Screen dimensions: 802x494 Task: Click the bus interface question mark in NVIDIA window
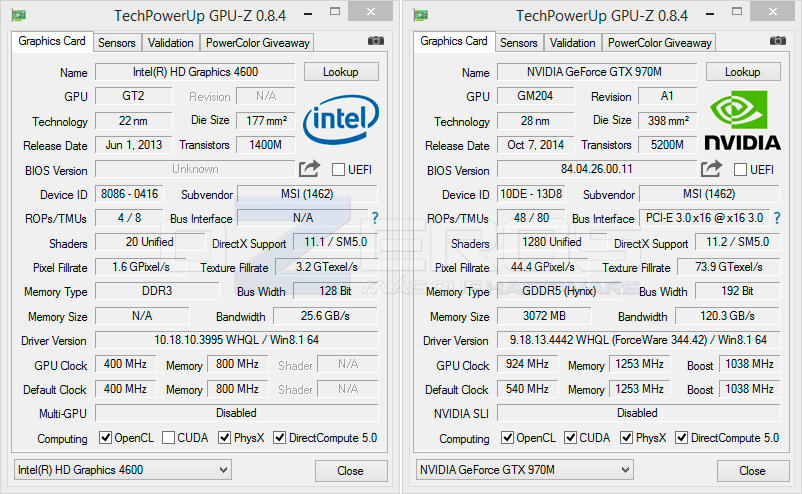[x=777, y=218]
